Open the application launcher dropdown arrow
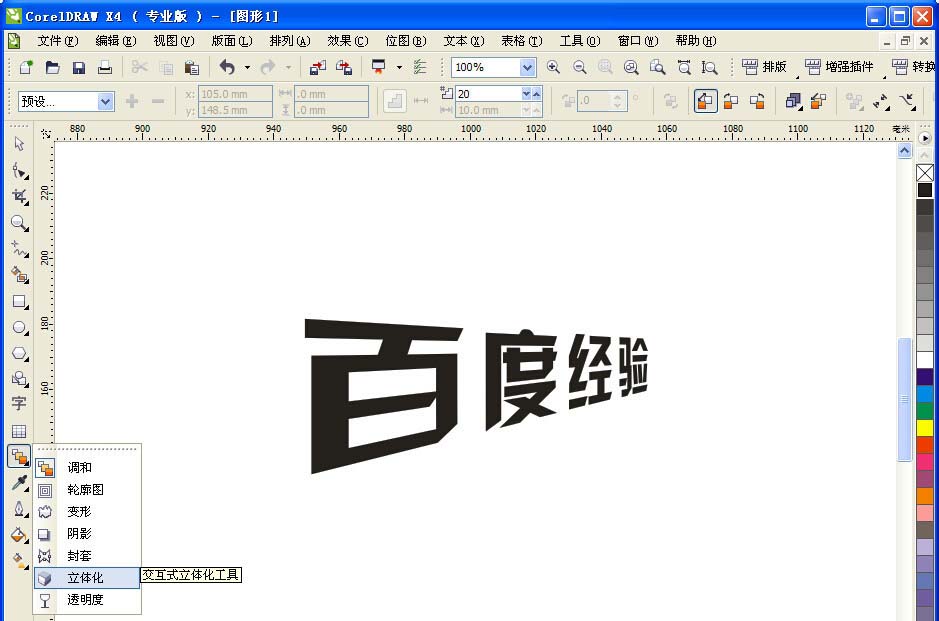 (x=399, y=68)
